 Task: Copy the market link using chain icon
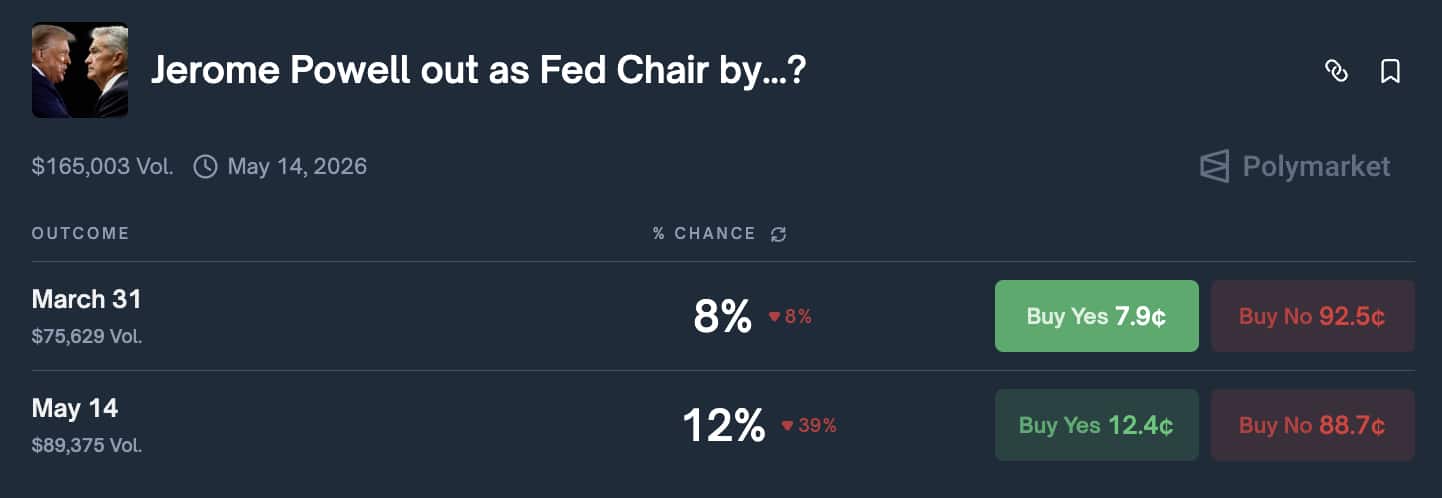(x=1336, y=71)
